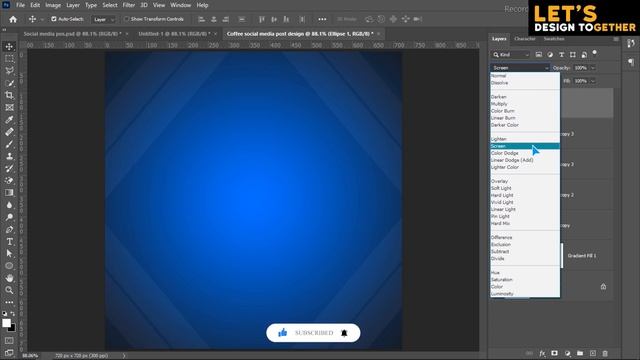
Task: Enable Show Transform Controls checkbox
Action: click(x=127, y=19)
